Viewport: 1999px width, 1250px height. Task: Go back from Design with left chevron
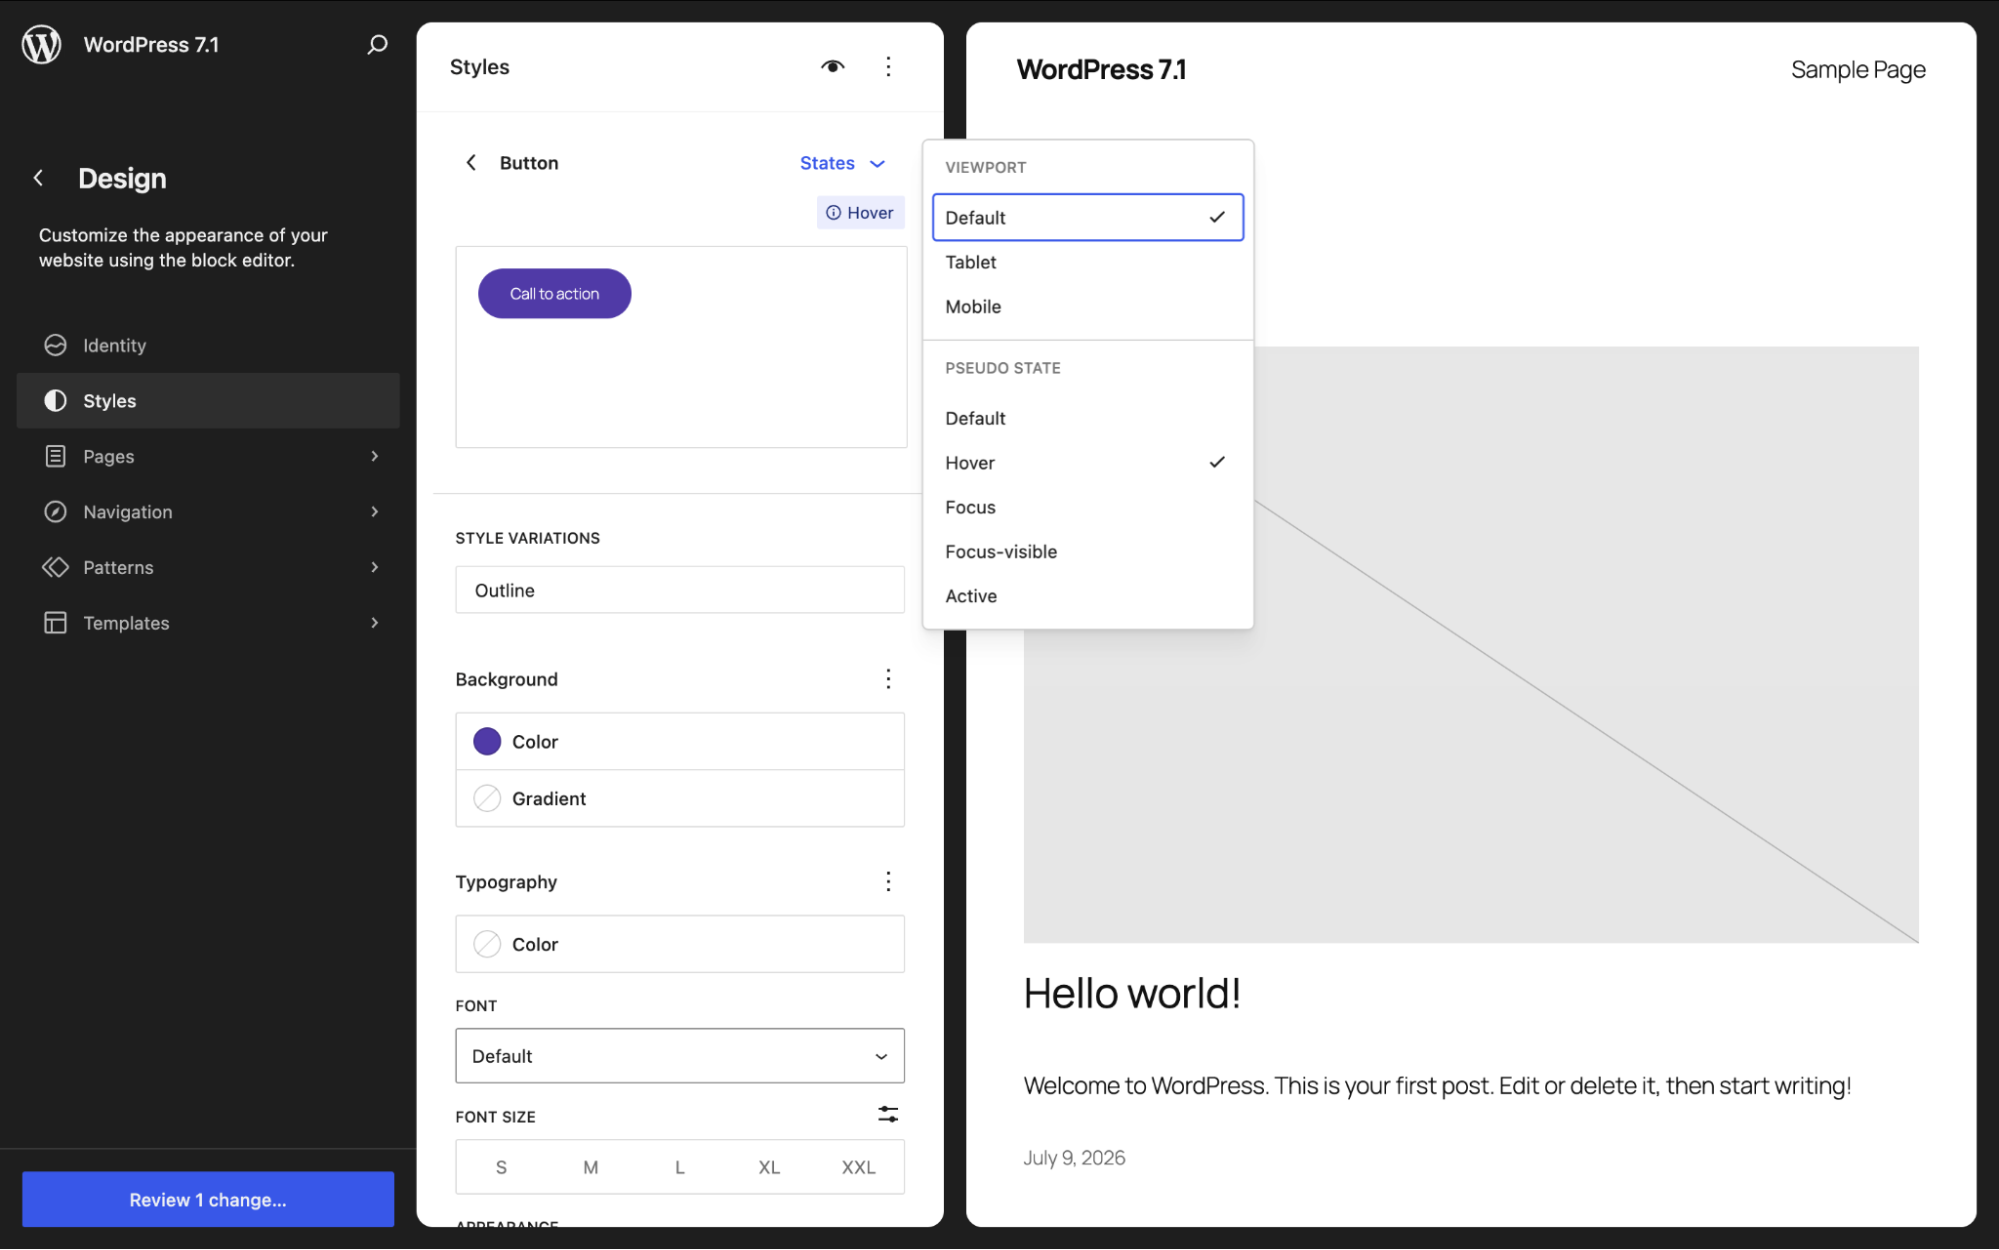coord(38,178)
